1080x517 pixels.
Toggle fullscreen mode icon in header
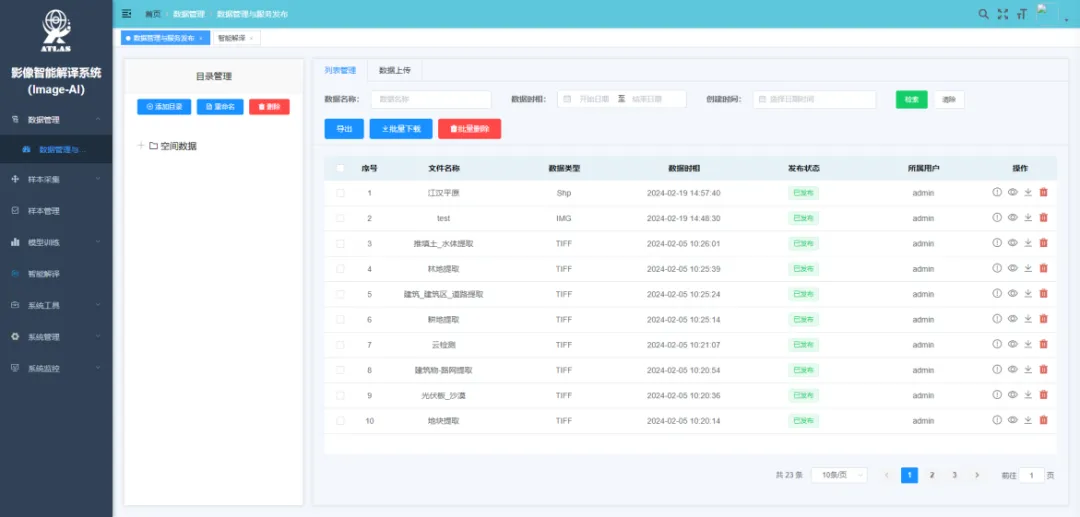click(1002, 14)
